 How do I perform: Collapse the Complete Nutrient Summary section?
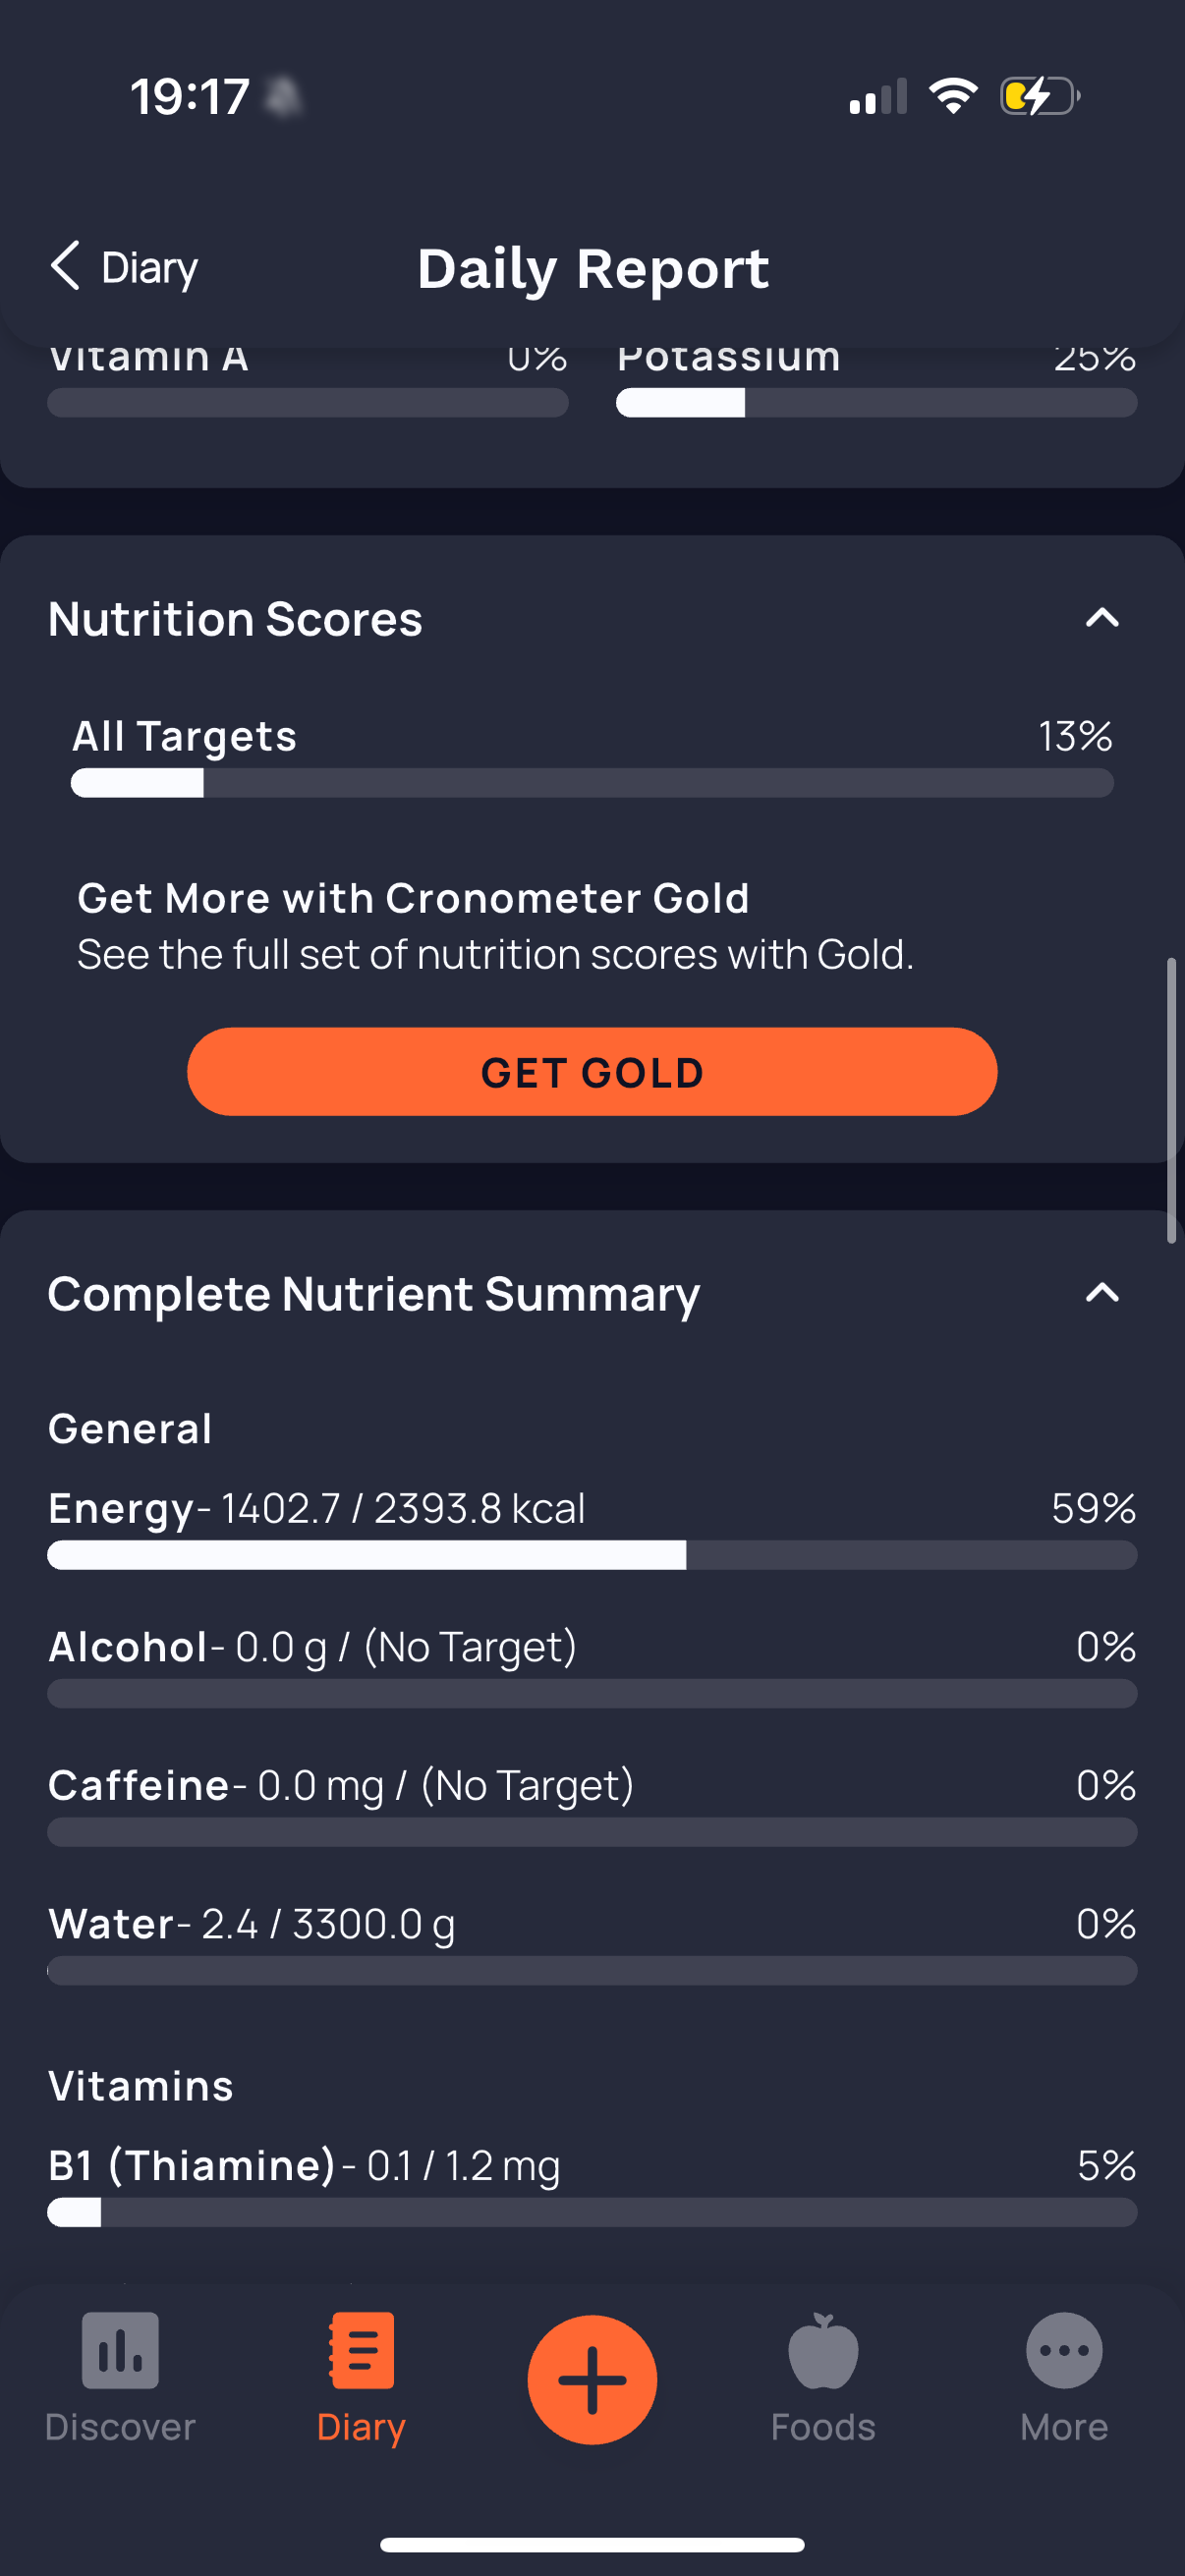[1102, 1293]
